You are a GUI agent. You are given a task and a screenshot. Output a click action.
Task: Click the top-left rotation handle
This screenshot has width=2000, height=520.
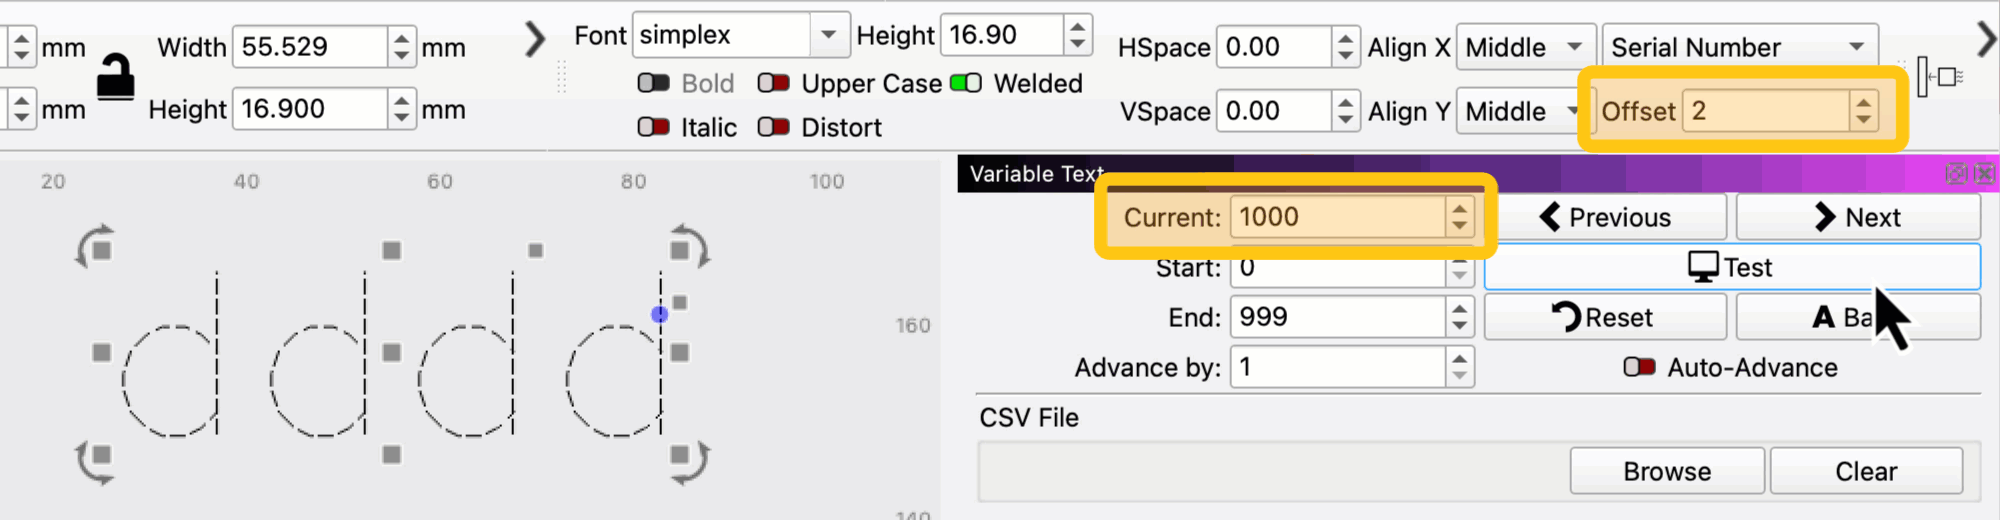pyautogui.click(x=96, y=247)
